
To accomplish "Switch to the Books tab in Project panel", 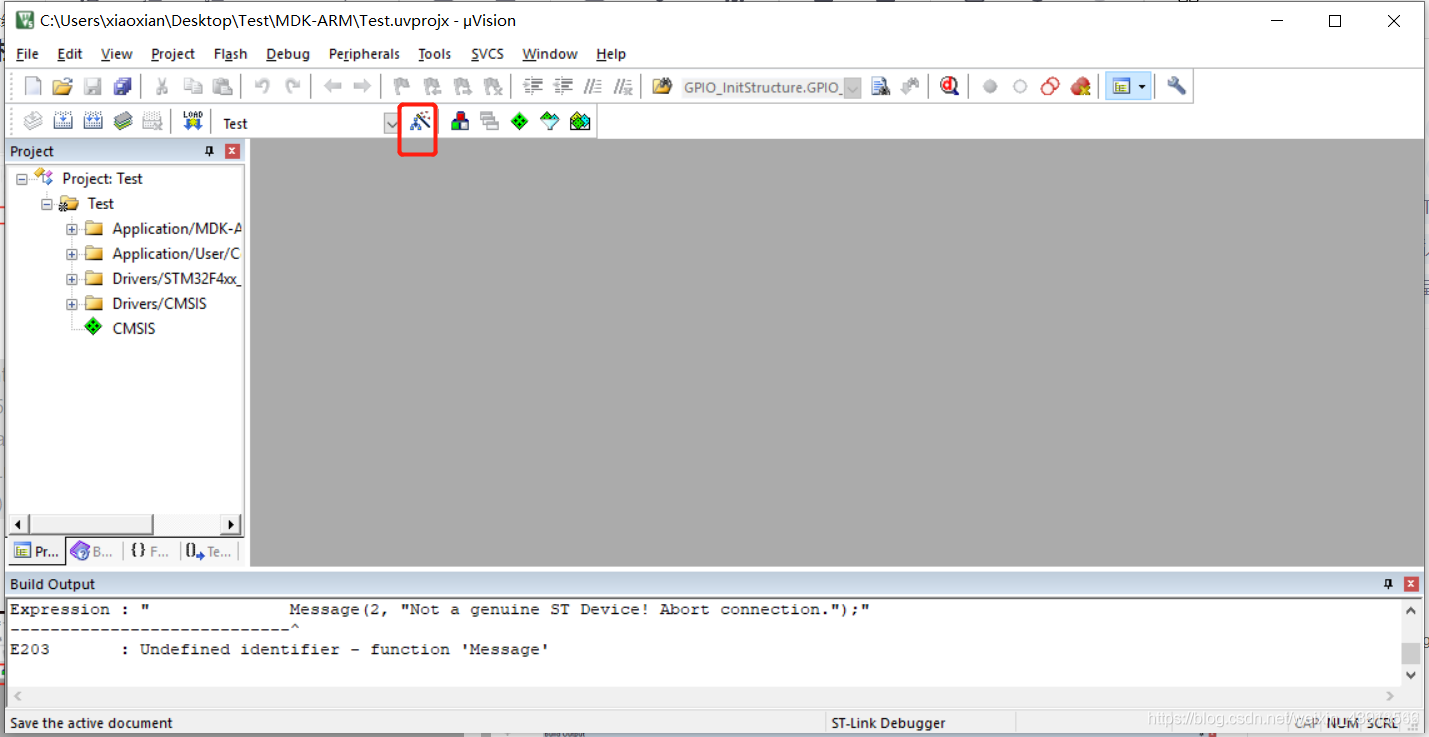I will tap(92, 551).
